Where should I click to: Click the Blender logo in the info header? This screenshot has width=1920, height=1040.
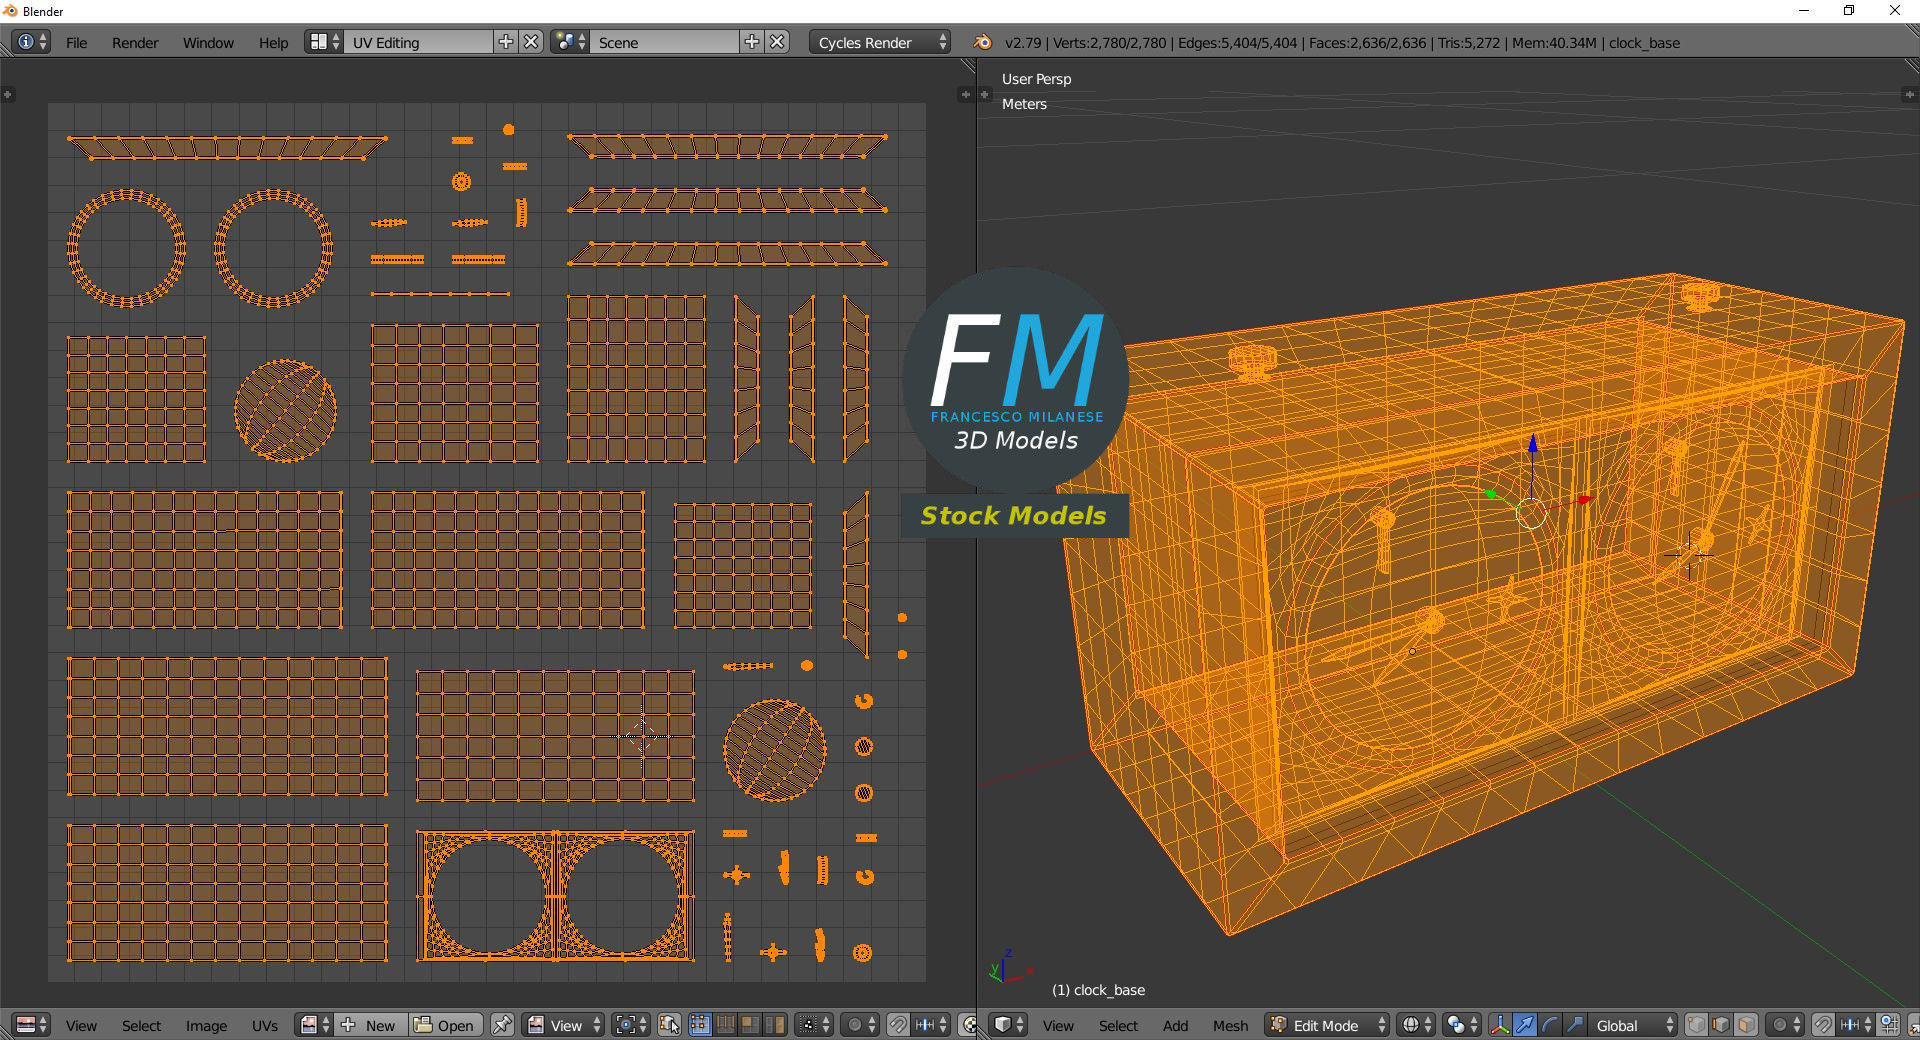[x=982, y=42]
